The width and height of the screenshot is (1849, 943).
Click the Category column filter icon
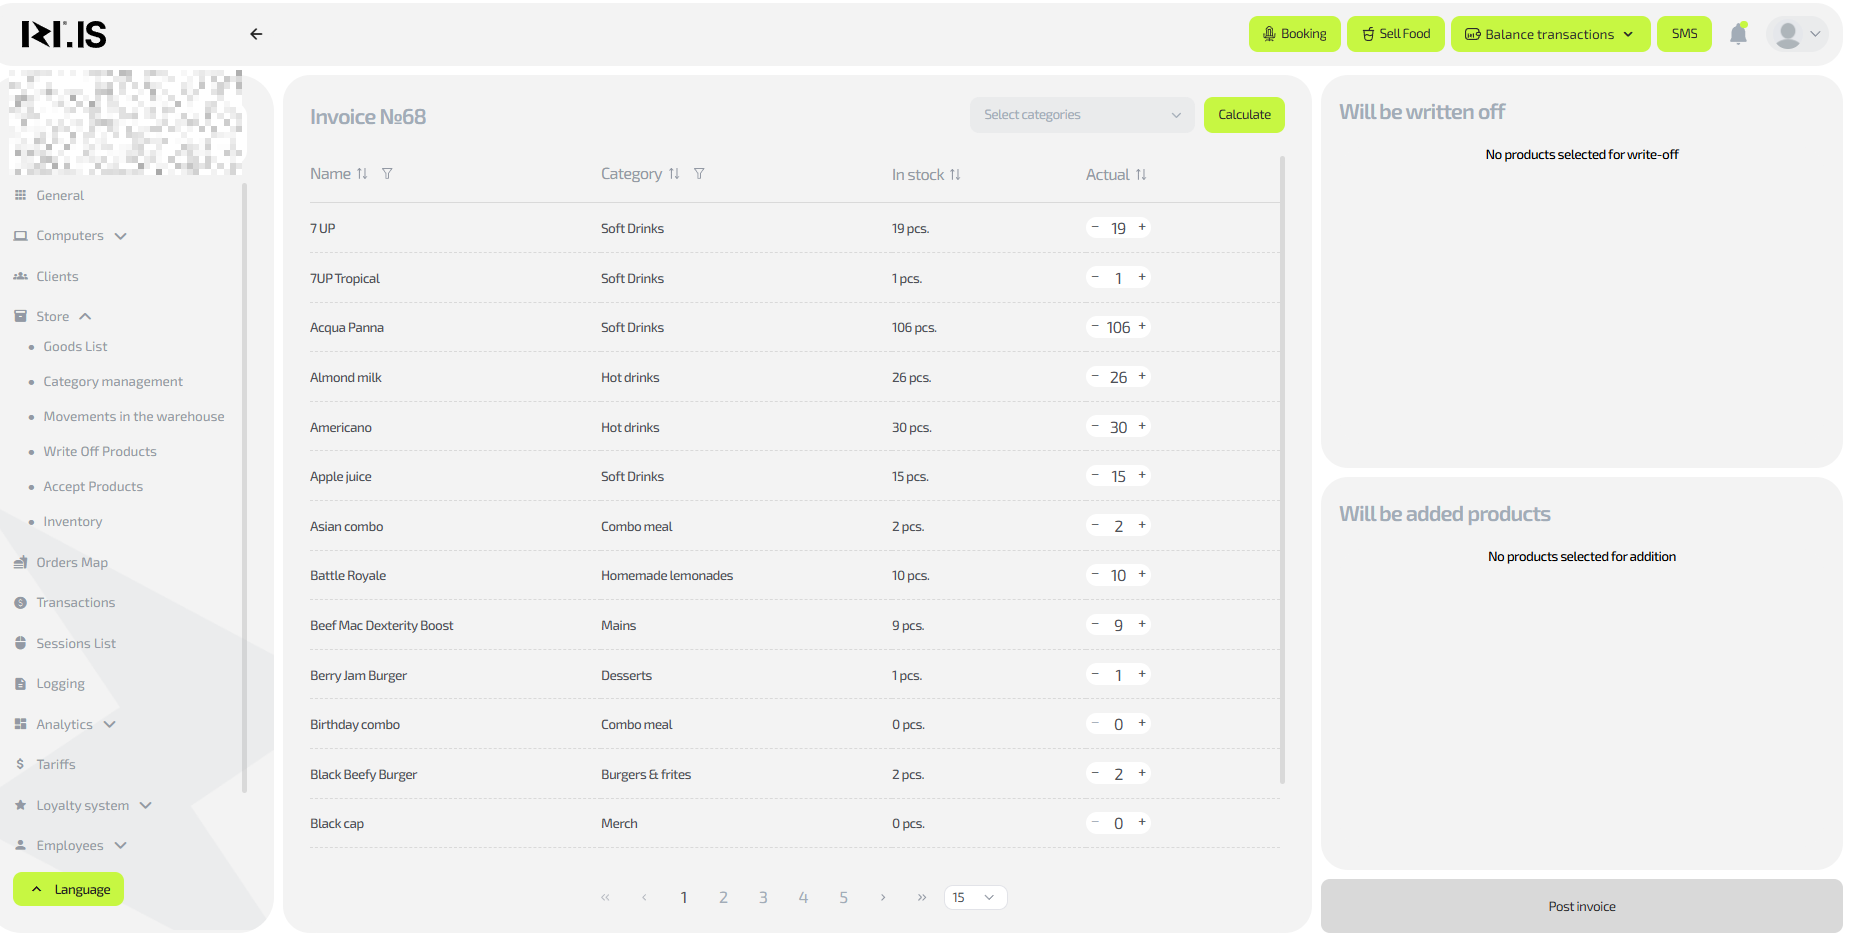tap(699, 174)
